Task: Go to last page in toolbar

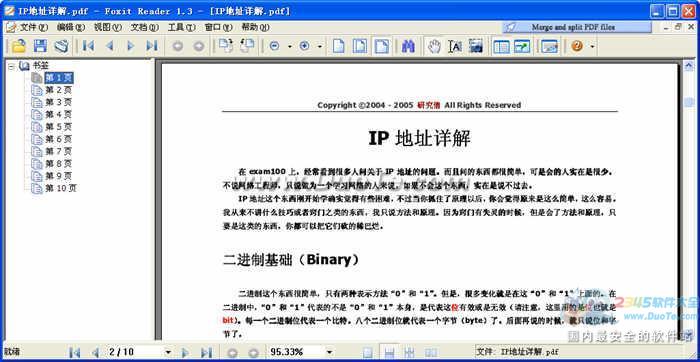Action: tap(152, 46)
